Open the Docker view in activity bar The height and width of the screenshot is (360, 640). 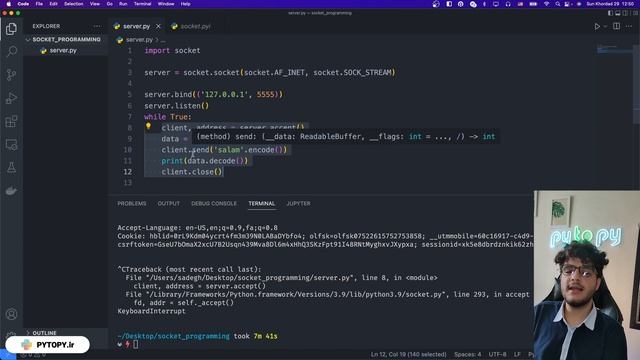[x=11, y=191]
